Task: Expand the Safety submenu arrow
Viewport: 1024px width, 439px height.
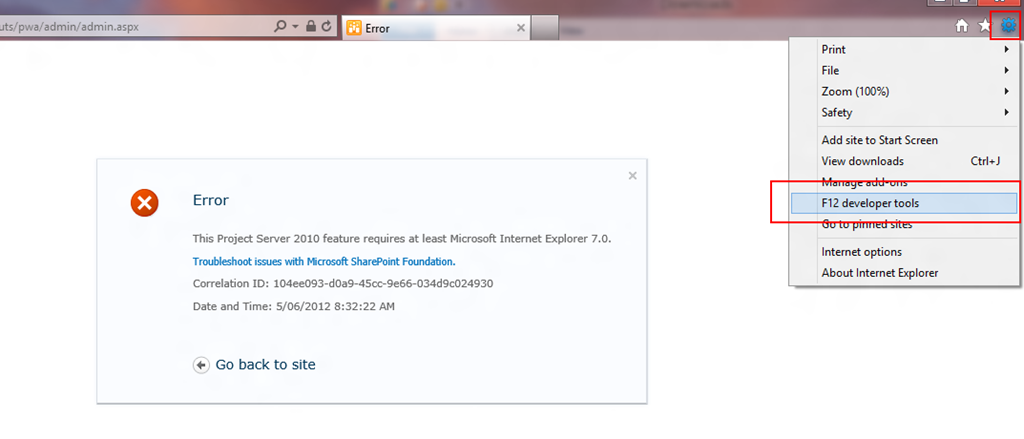Action: pos(1007,112)
